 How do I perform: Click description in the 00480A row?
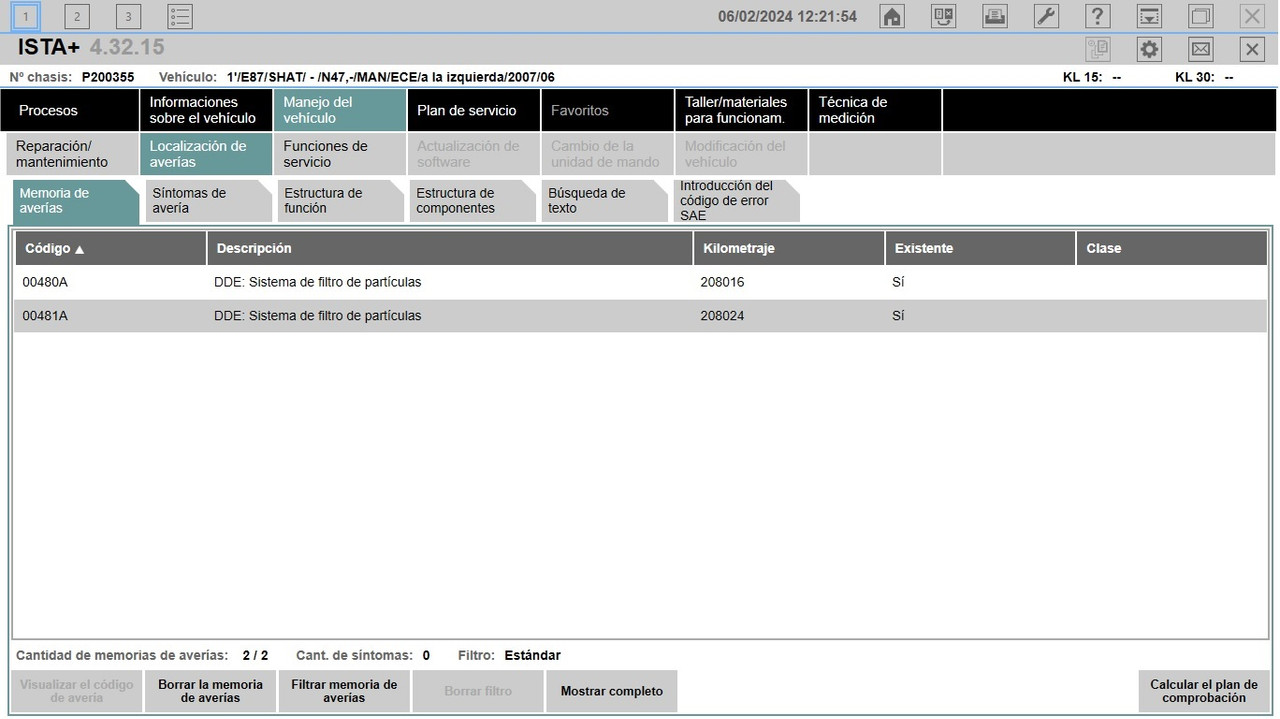pos(318,282)
